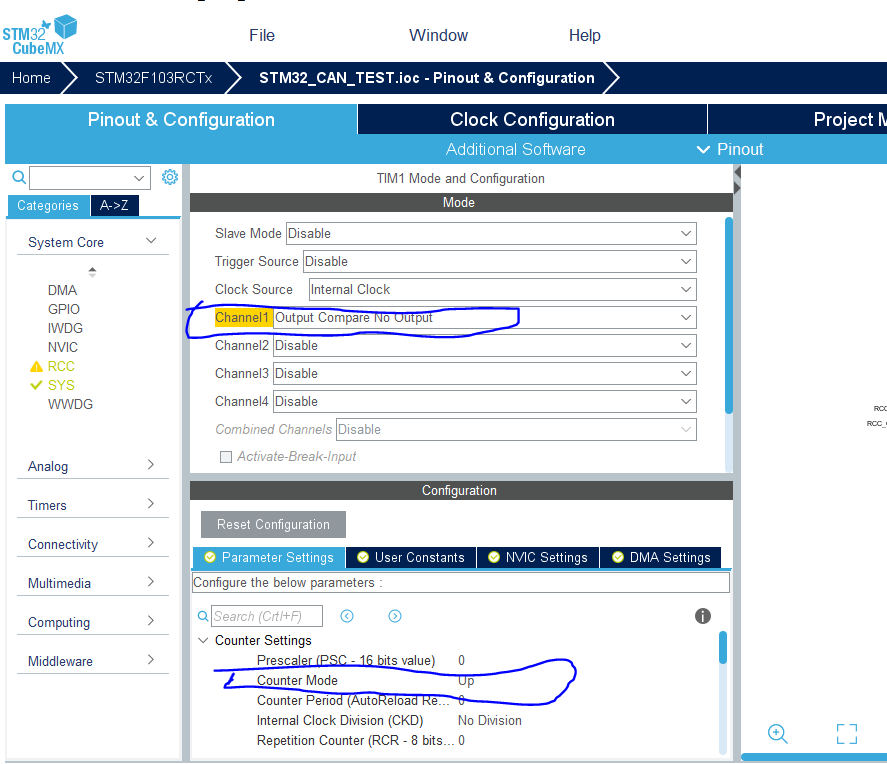
Task: Click the category search magnifier icon
Action: tap(19, 178)
